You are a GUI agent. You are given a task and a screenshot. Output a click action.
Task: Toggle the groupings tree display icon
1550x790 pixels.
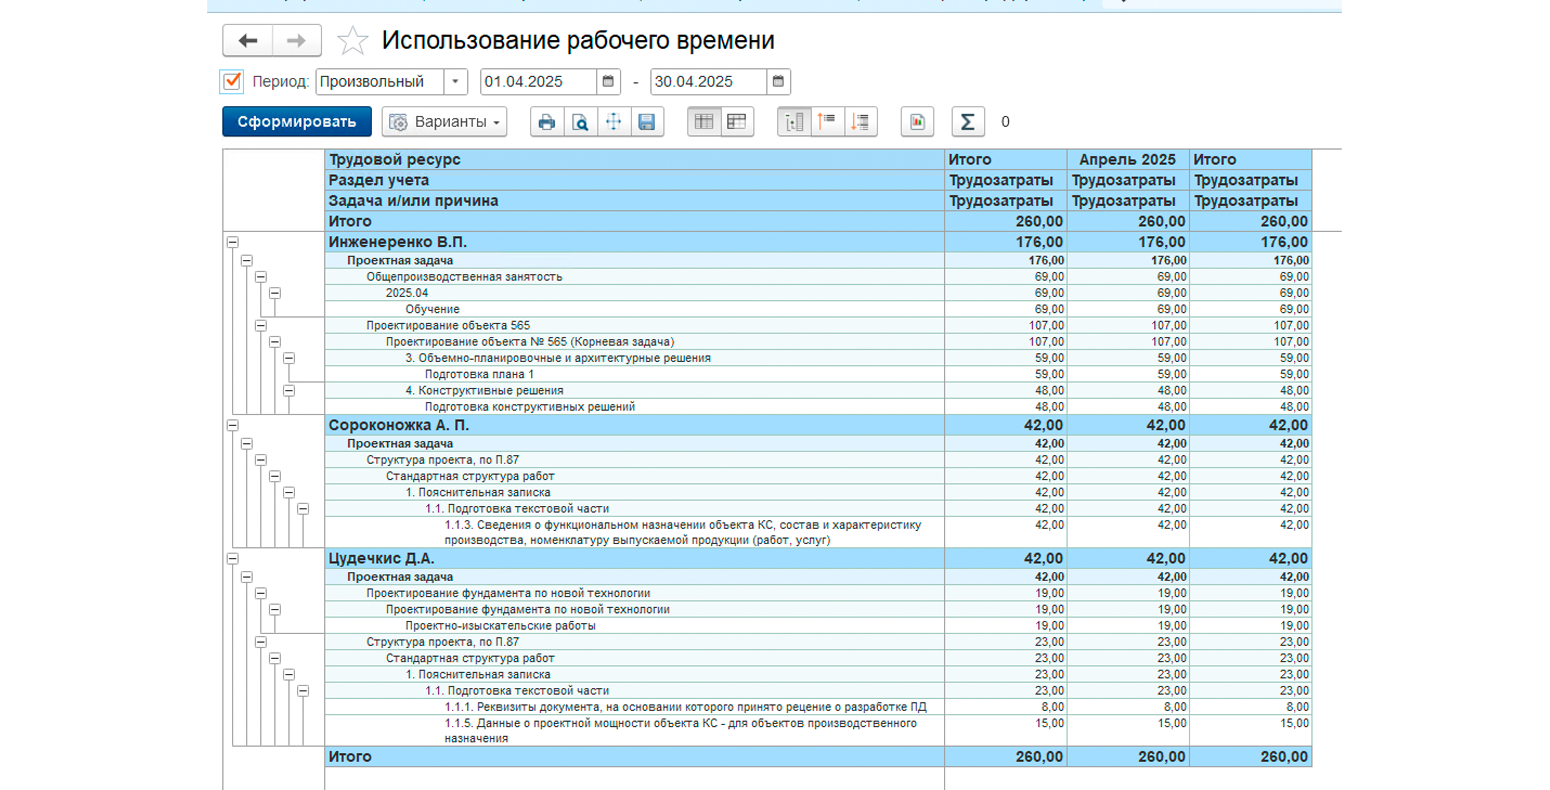[794, 122]
